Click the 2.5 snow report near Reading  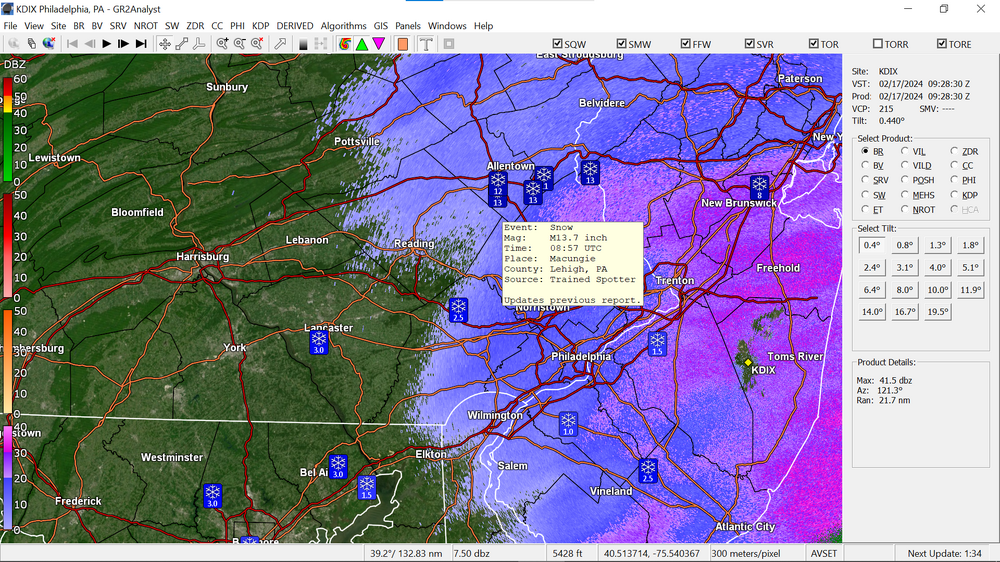[458, 310]
